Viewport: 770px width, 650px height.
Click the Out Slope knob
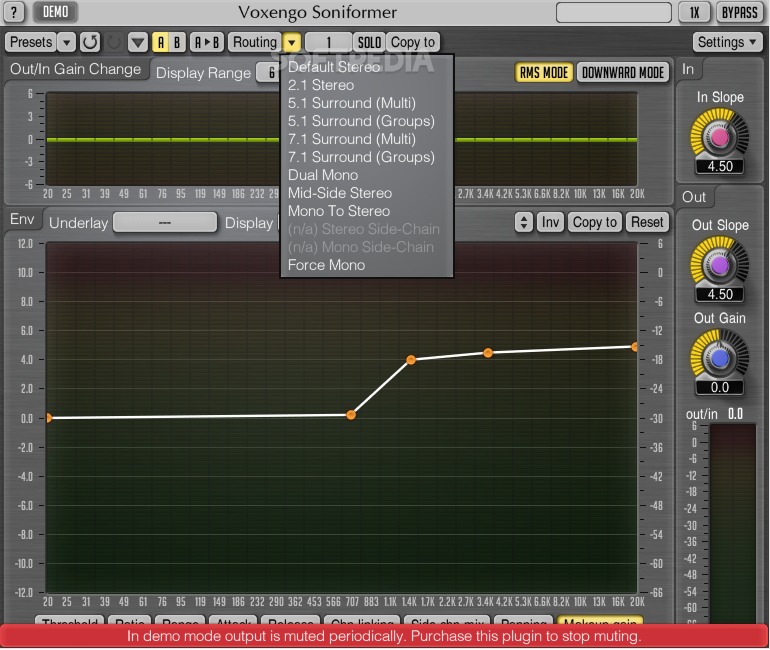(719, 265)
